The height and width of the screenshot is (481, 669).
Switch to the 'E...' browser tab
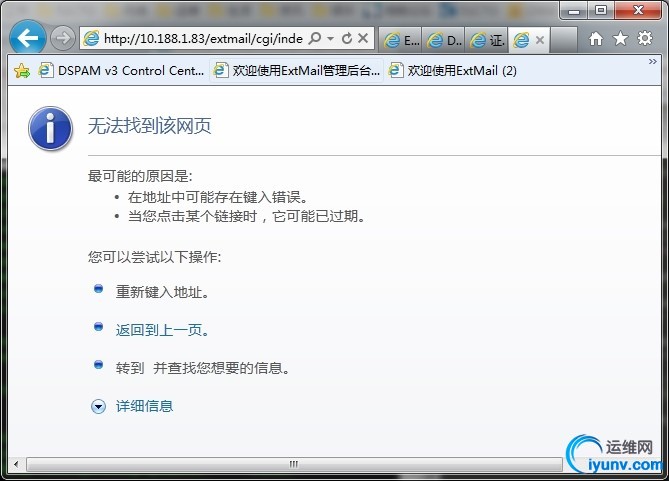(x=400, y=40)
